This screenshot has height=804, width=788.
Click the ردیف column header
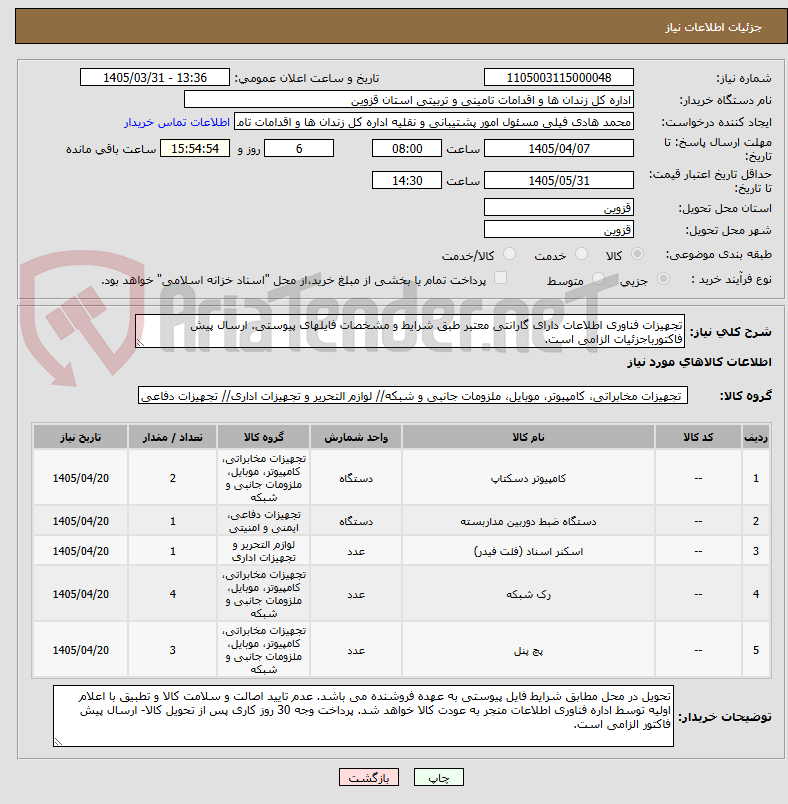[756, 437]
